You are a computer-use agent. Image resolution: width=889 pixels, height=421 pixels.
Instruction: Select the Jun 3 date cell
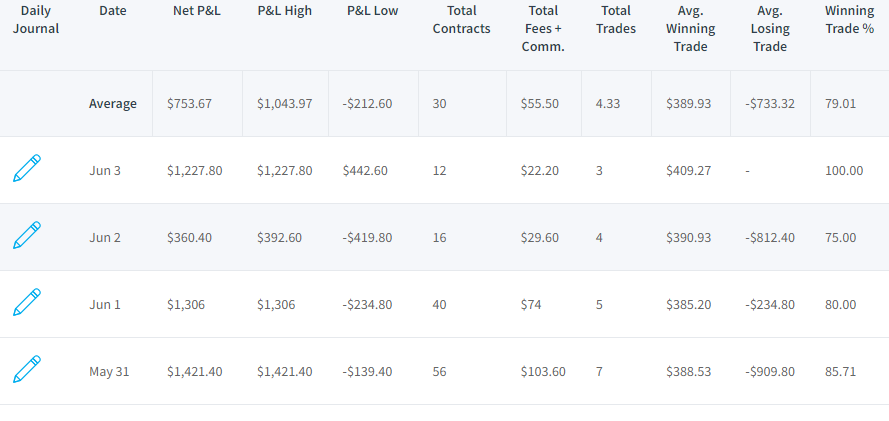pyautogui.click(x=105, y=171)
